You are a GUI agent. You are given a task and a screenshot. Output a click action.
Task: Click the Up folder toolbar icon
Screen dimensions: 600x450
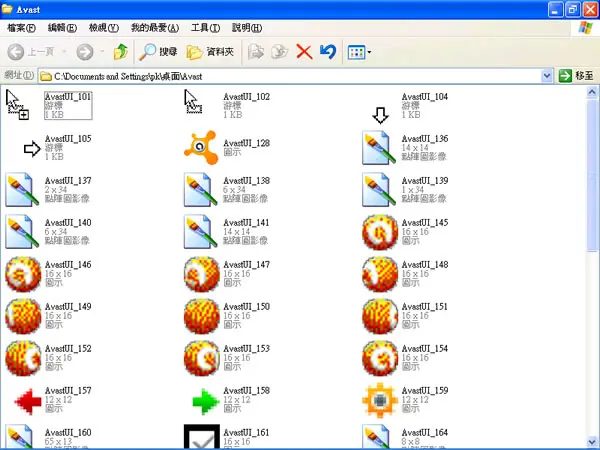point(121,52)
